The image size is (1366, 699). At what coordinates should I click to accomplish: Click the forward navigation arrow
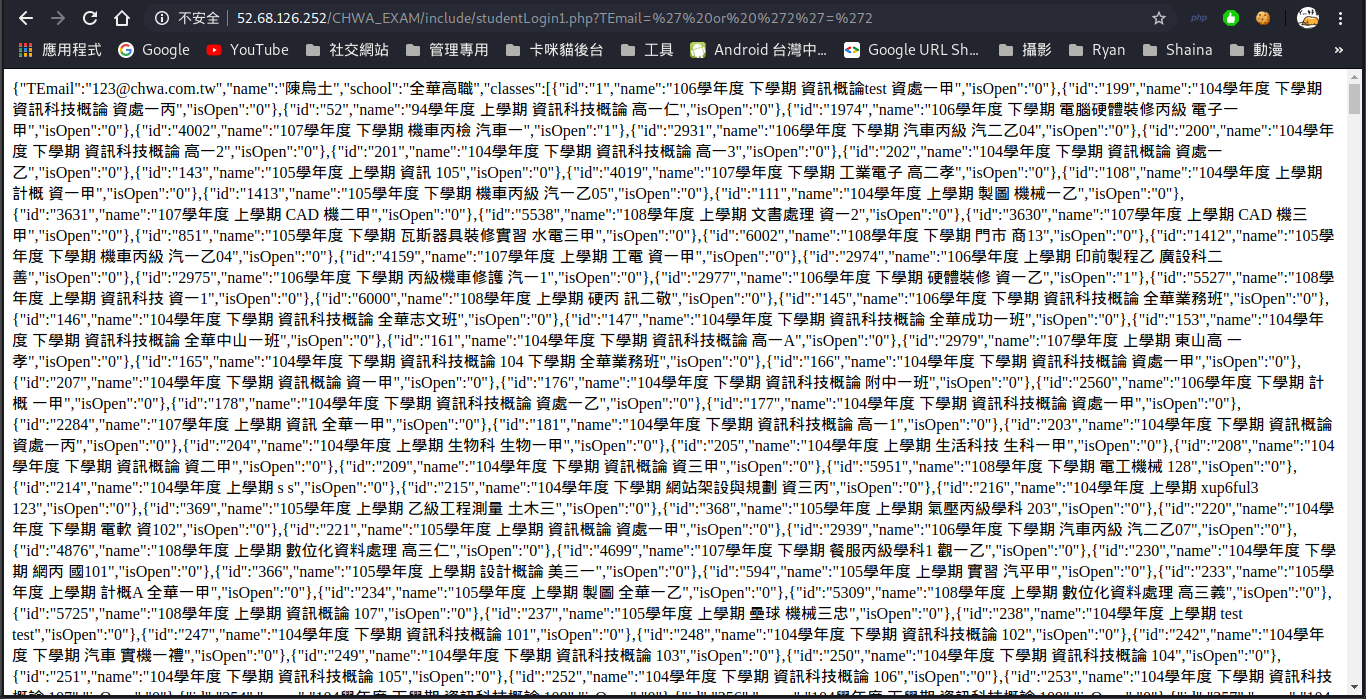[x=58, y=18]
